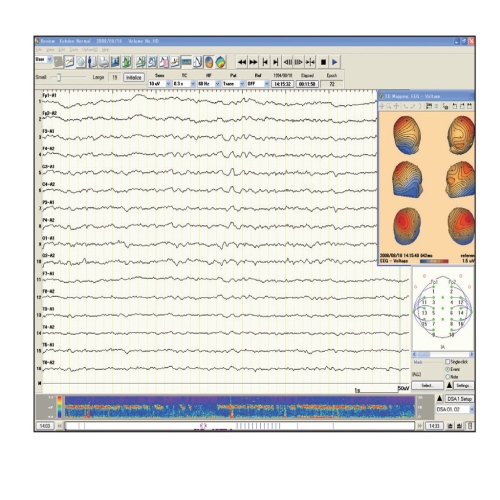Viewport: 500px width, 500px height.
Task: Click the rightmost icon in 3D Mapping toolbar
Action: (x=469, y=106)
